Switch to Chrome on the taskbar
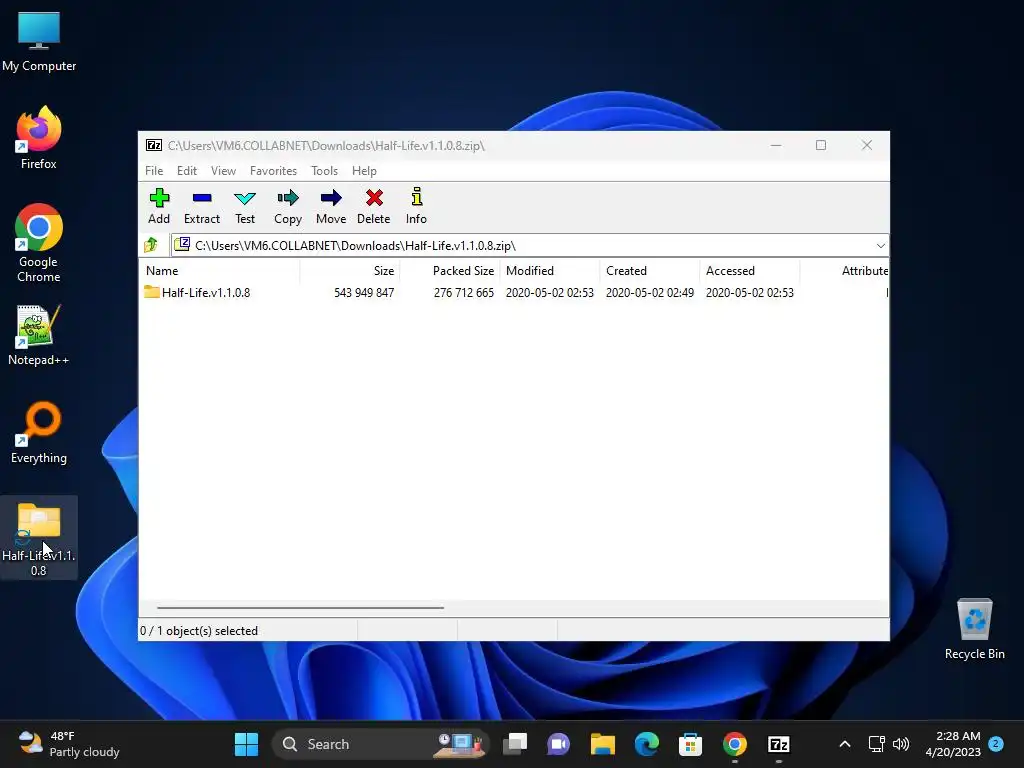This screenshot has height=768, width=1024. coord(735,744)
